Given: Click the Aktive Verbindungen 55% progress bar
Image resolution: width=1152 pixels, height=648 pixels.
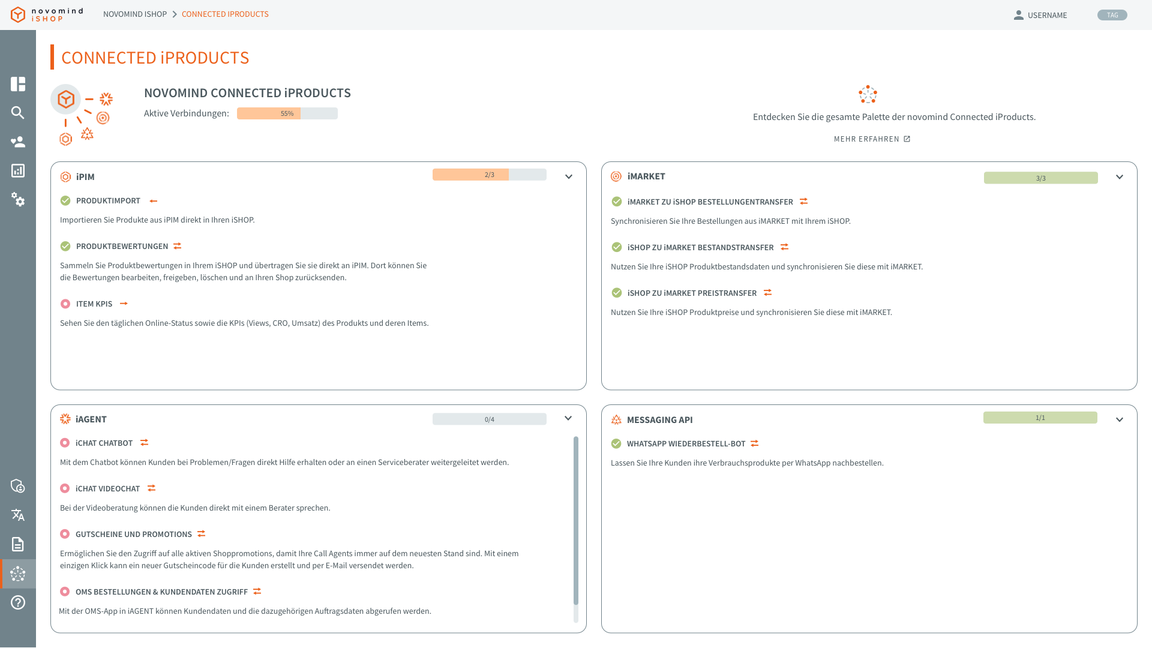Looking at the screenshot, I should pyautogui.click(x=287, y=113).
